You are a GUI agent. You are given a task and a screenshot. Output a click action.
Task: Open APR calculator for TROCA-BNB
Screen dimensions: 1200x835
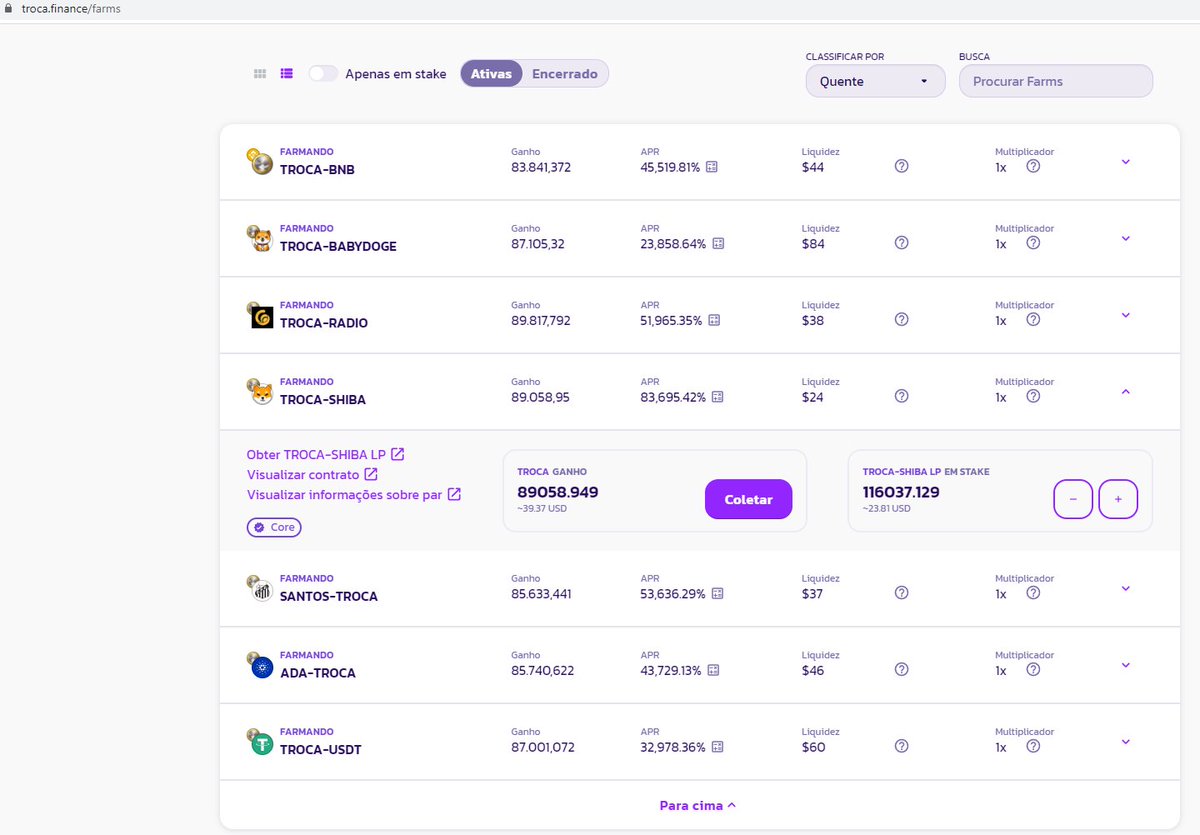pos(712,167)
